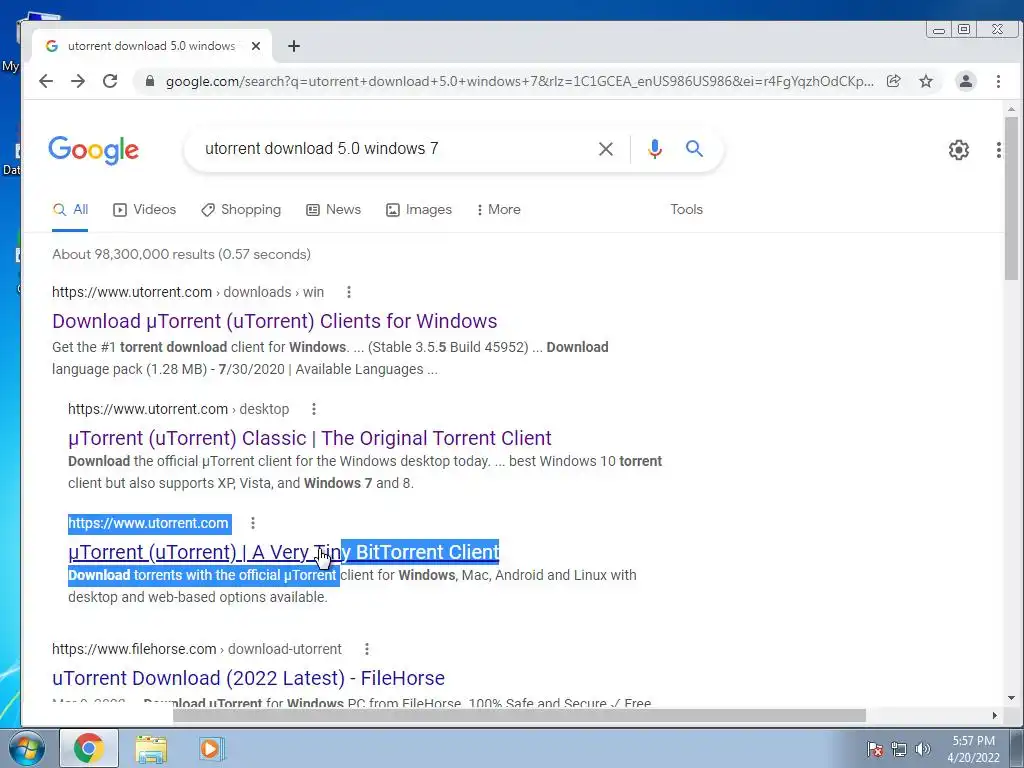This screenshot has height=768, width=1024.
Task: Open the search Tools options
Action: pyautogui.click(x=686, y=210)
